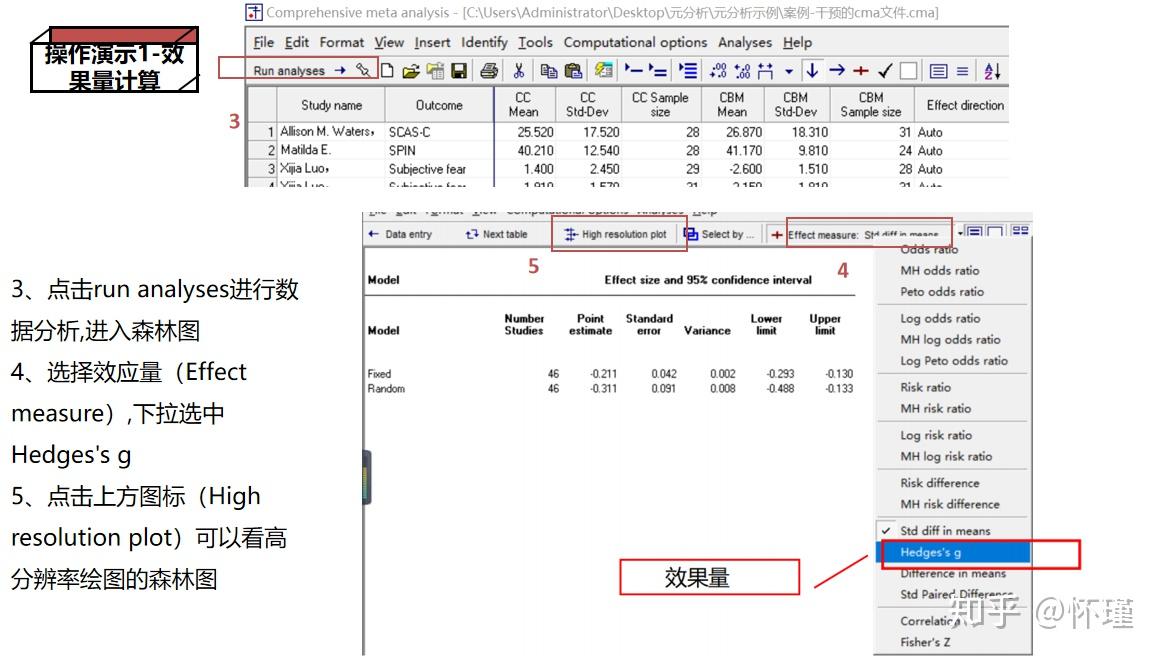Click the Run analyses button
This screenshot has height=660, width=1163.
(x=299, y=70)
